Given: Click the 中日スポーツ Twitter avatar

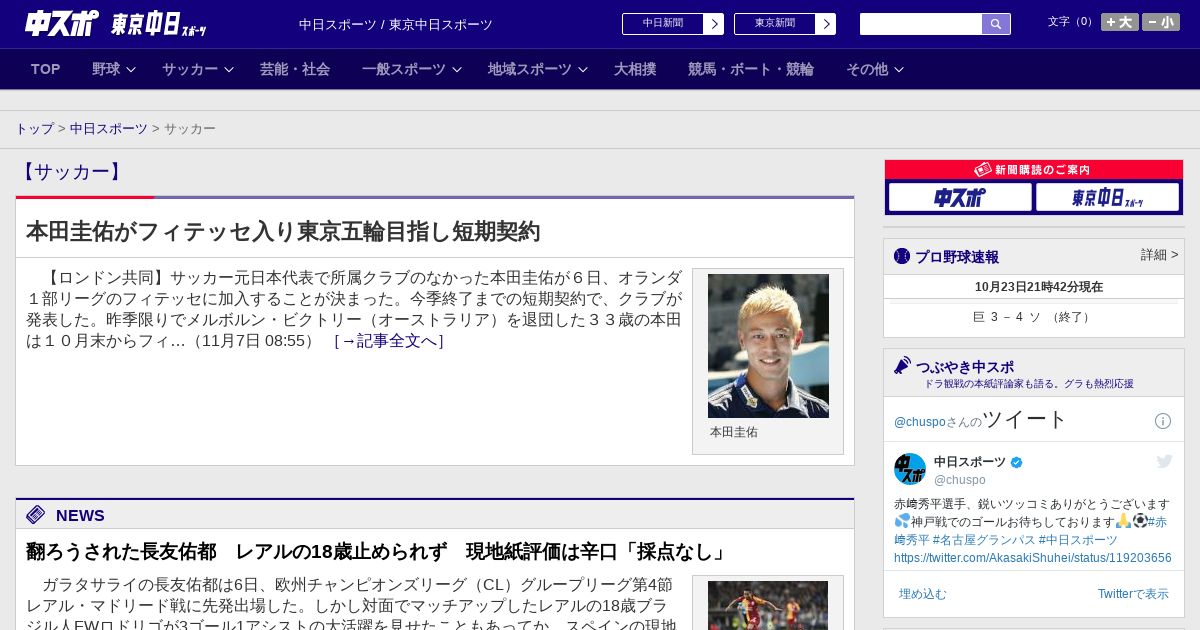Looking at the screenshot, I should 910,469.
